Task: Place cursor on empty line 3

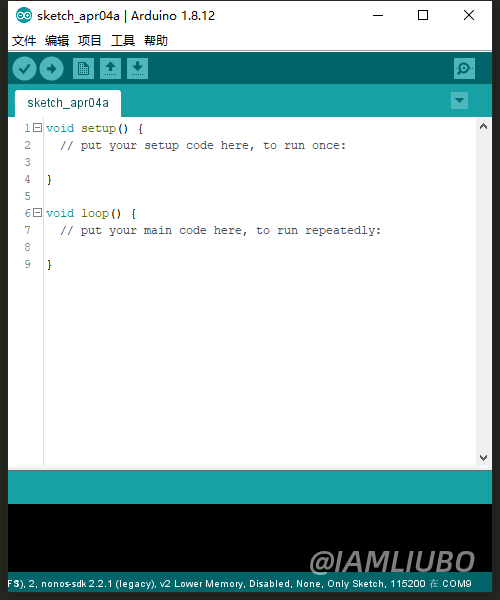Action: point(260,162)
